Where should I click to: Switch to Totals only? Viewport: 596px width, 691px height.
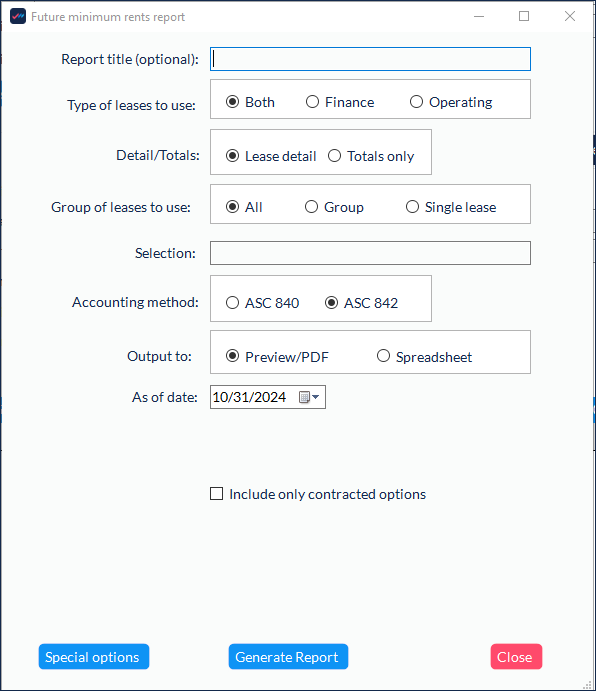point(371,156)
